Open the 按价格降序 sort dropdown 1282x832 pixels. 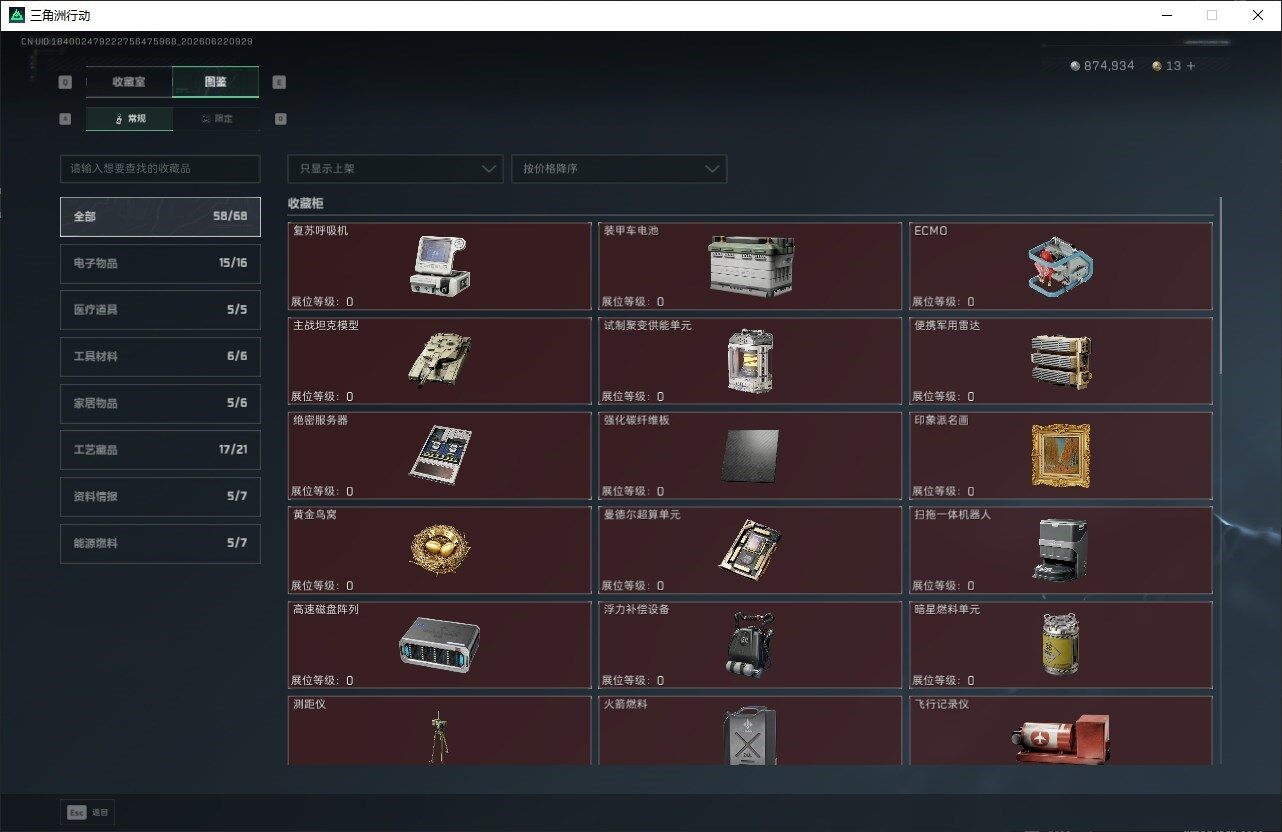point(619,168)
